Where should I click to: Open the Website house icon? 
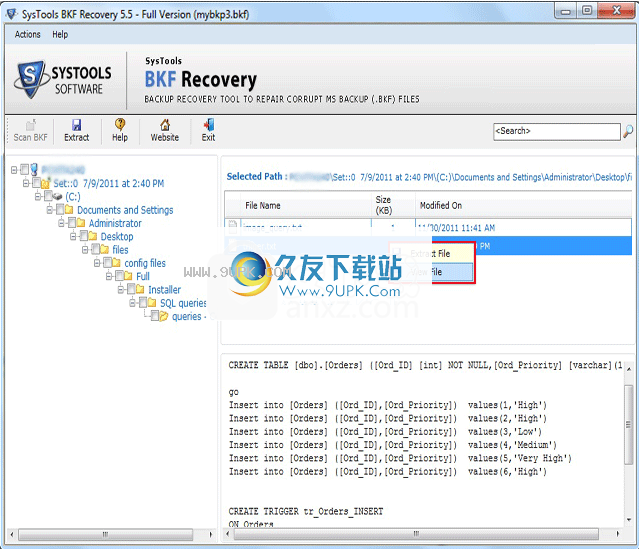[x=165, y=125]
